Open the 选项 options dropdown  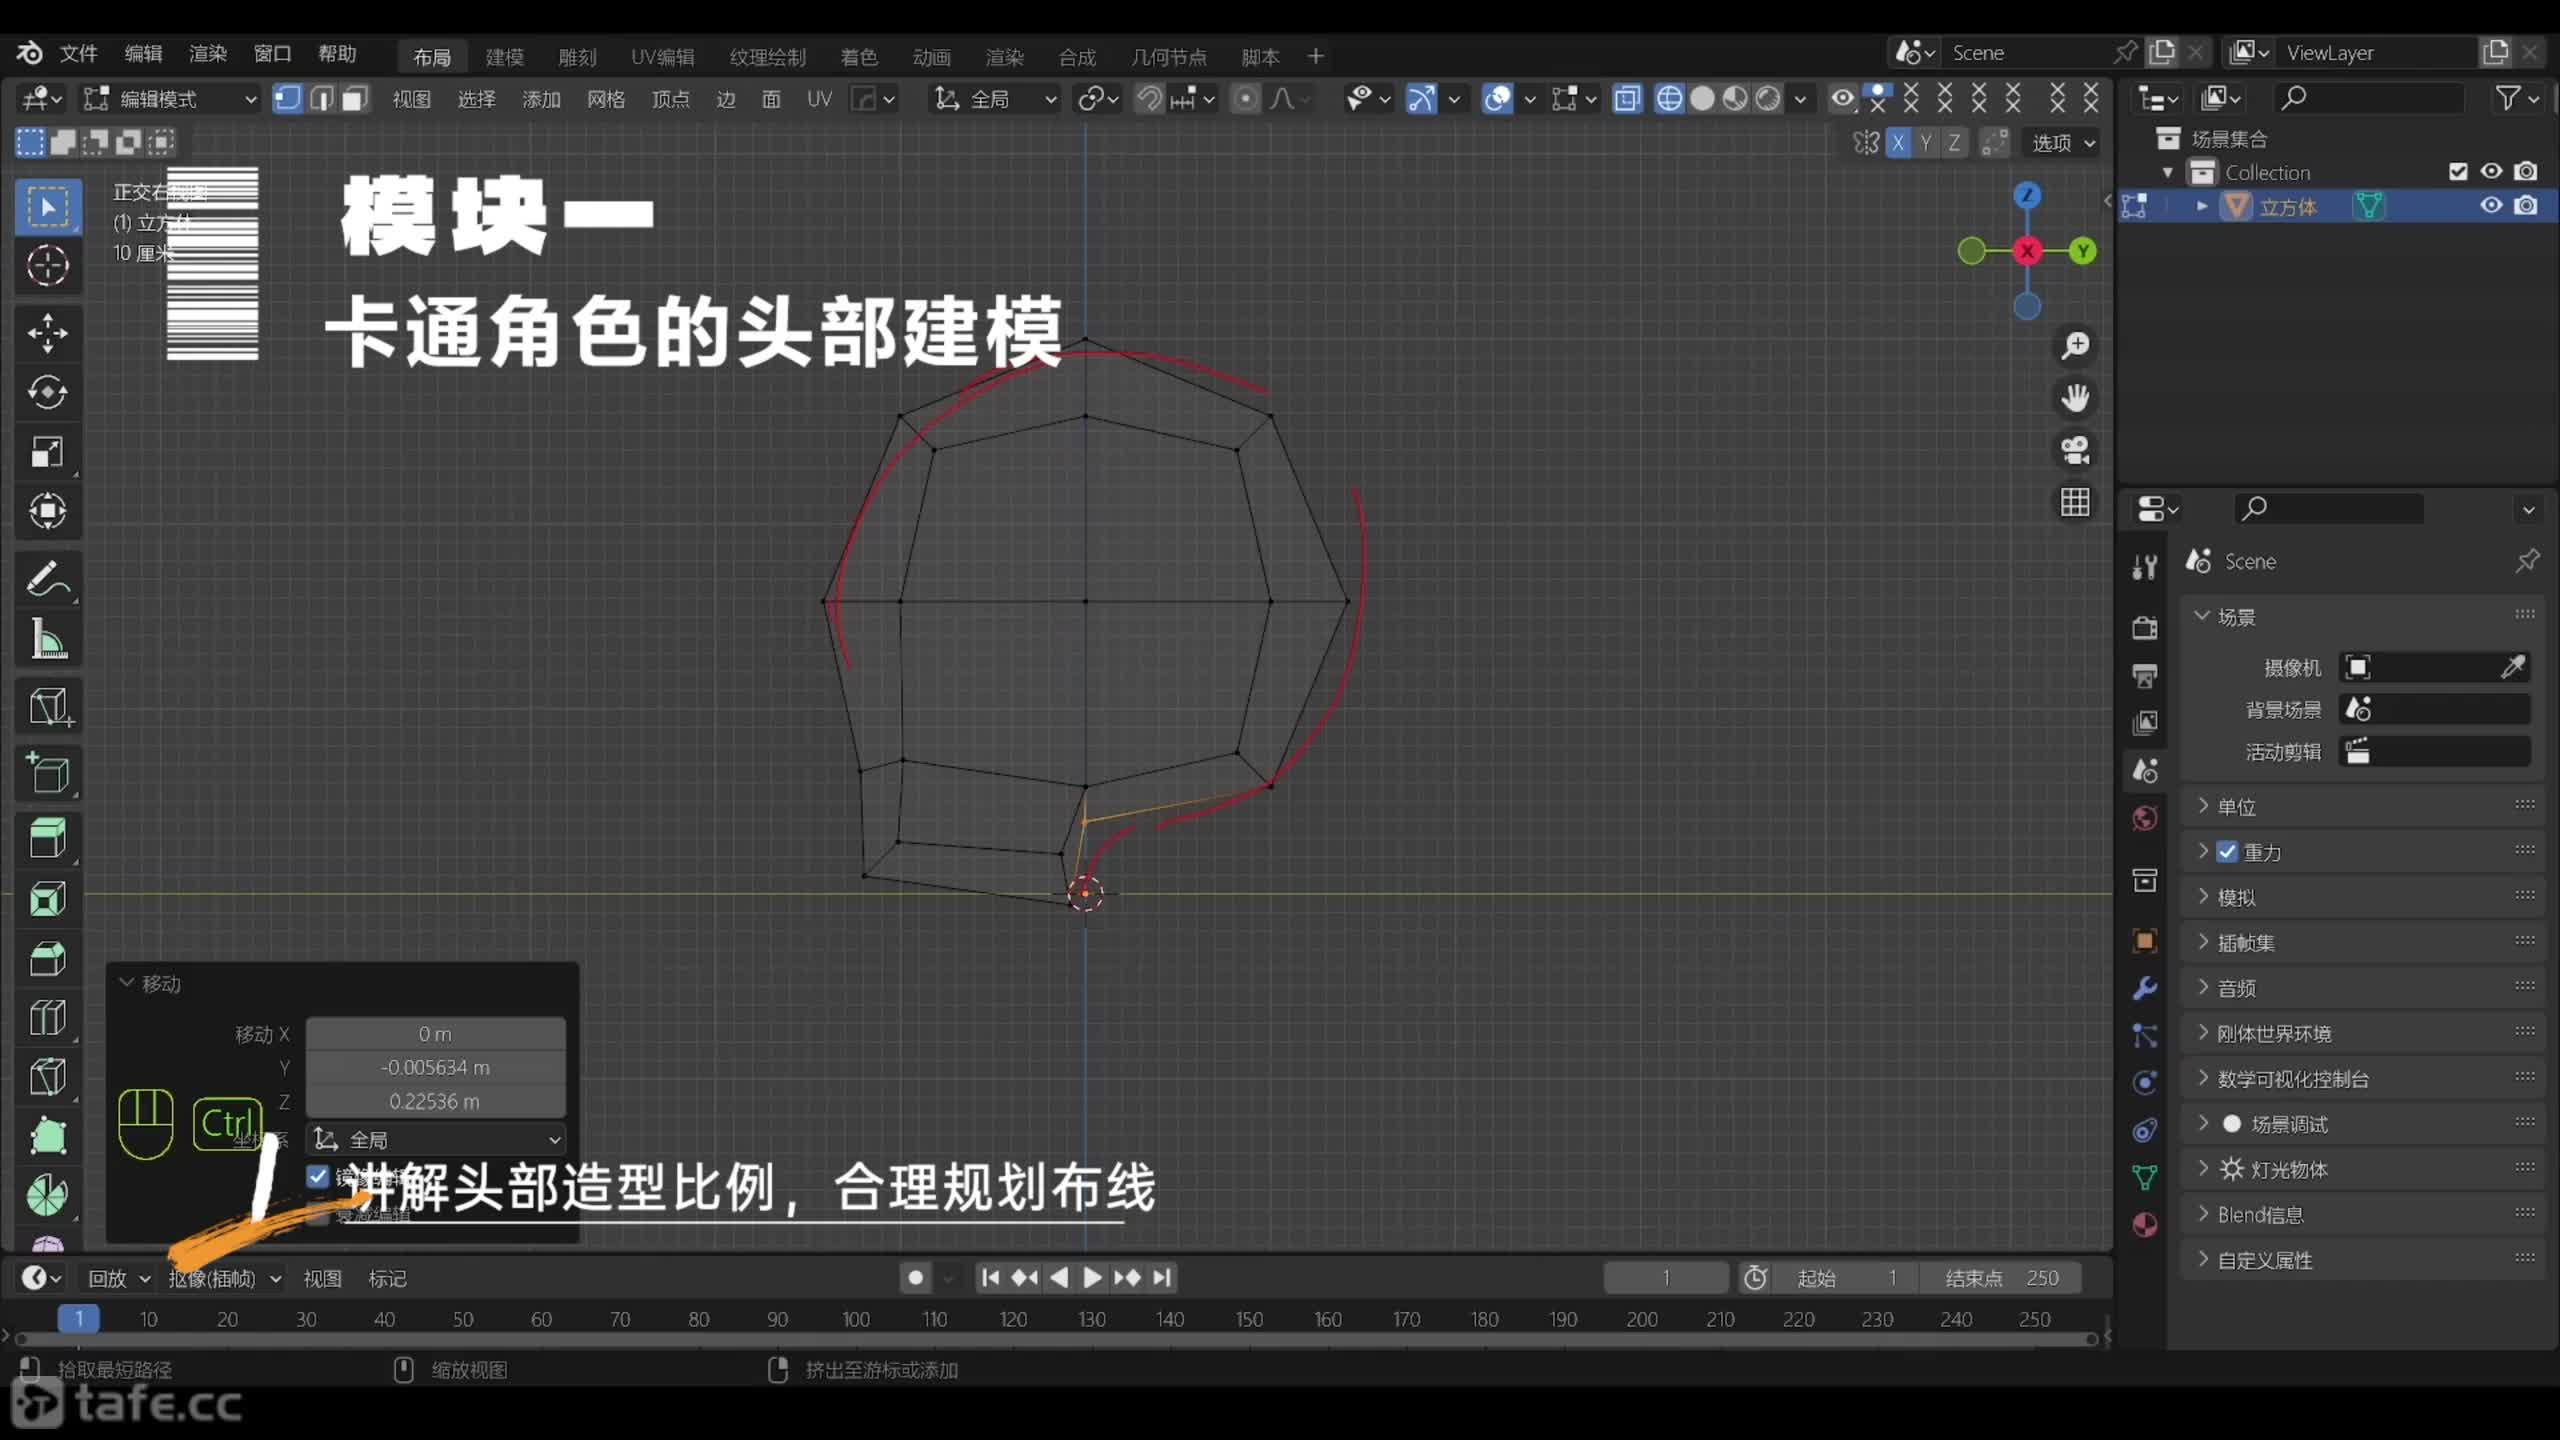click(x=2062, y=143)
